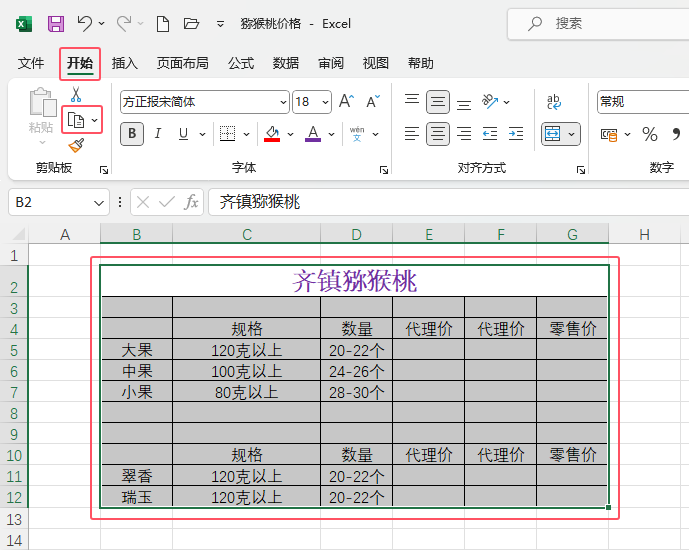Screen dimensions: 689x550
Task: Increase the indent
Action: [x=516, y=134]
